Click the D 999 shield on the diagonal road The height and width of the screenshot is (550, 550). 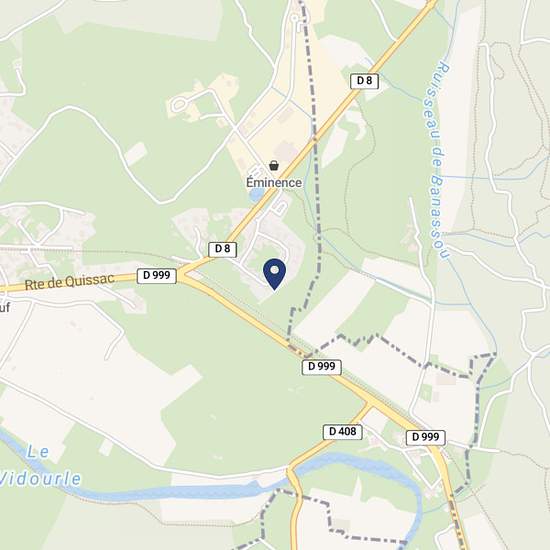[x=321, y=367]
